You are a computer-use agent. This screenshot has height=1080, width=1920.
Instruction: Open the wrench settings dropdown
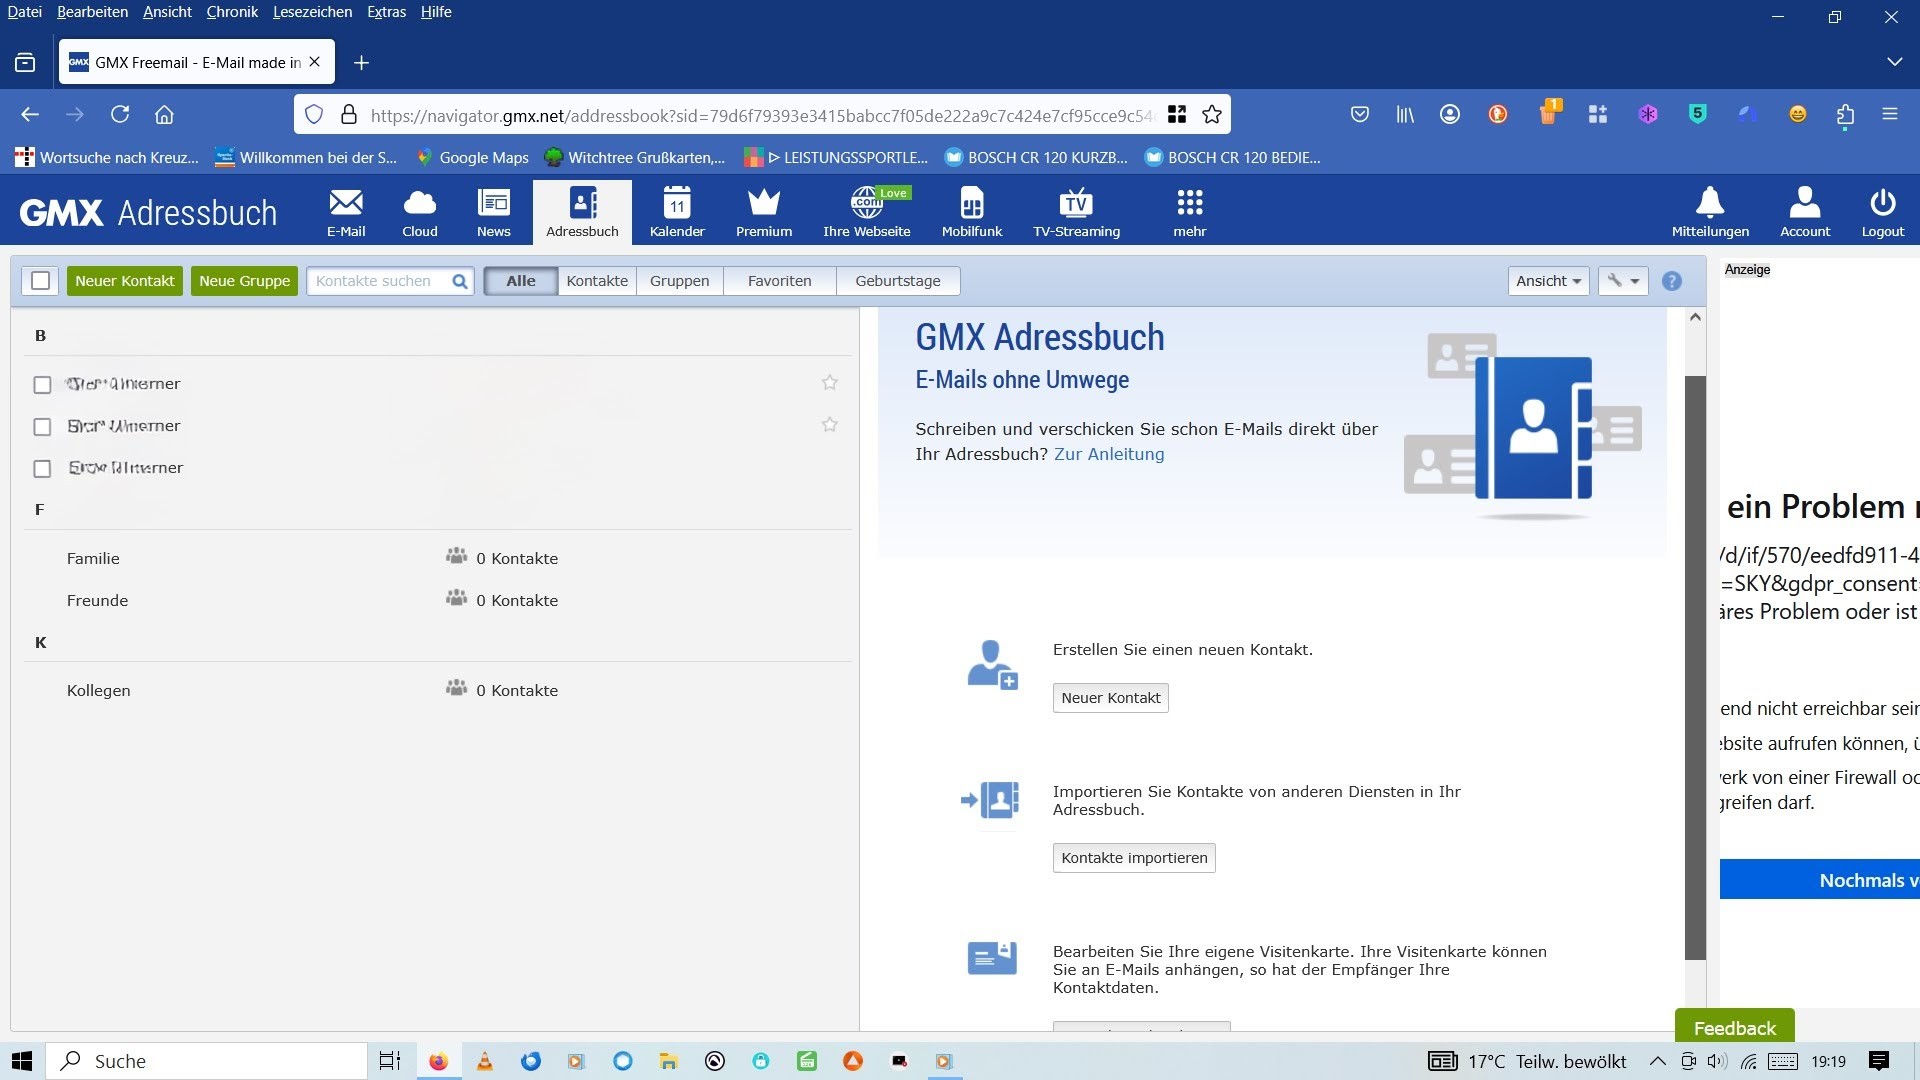[1623, 281]
